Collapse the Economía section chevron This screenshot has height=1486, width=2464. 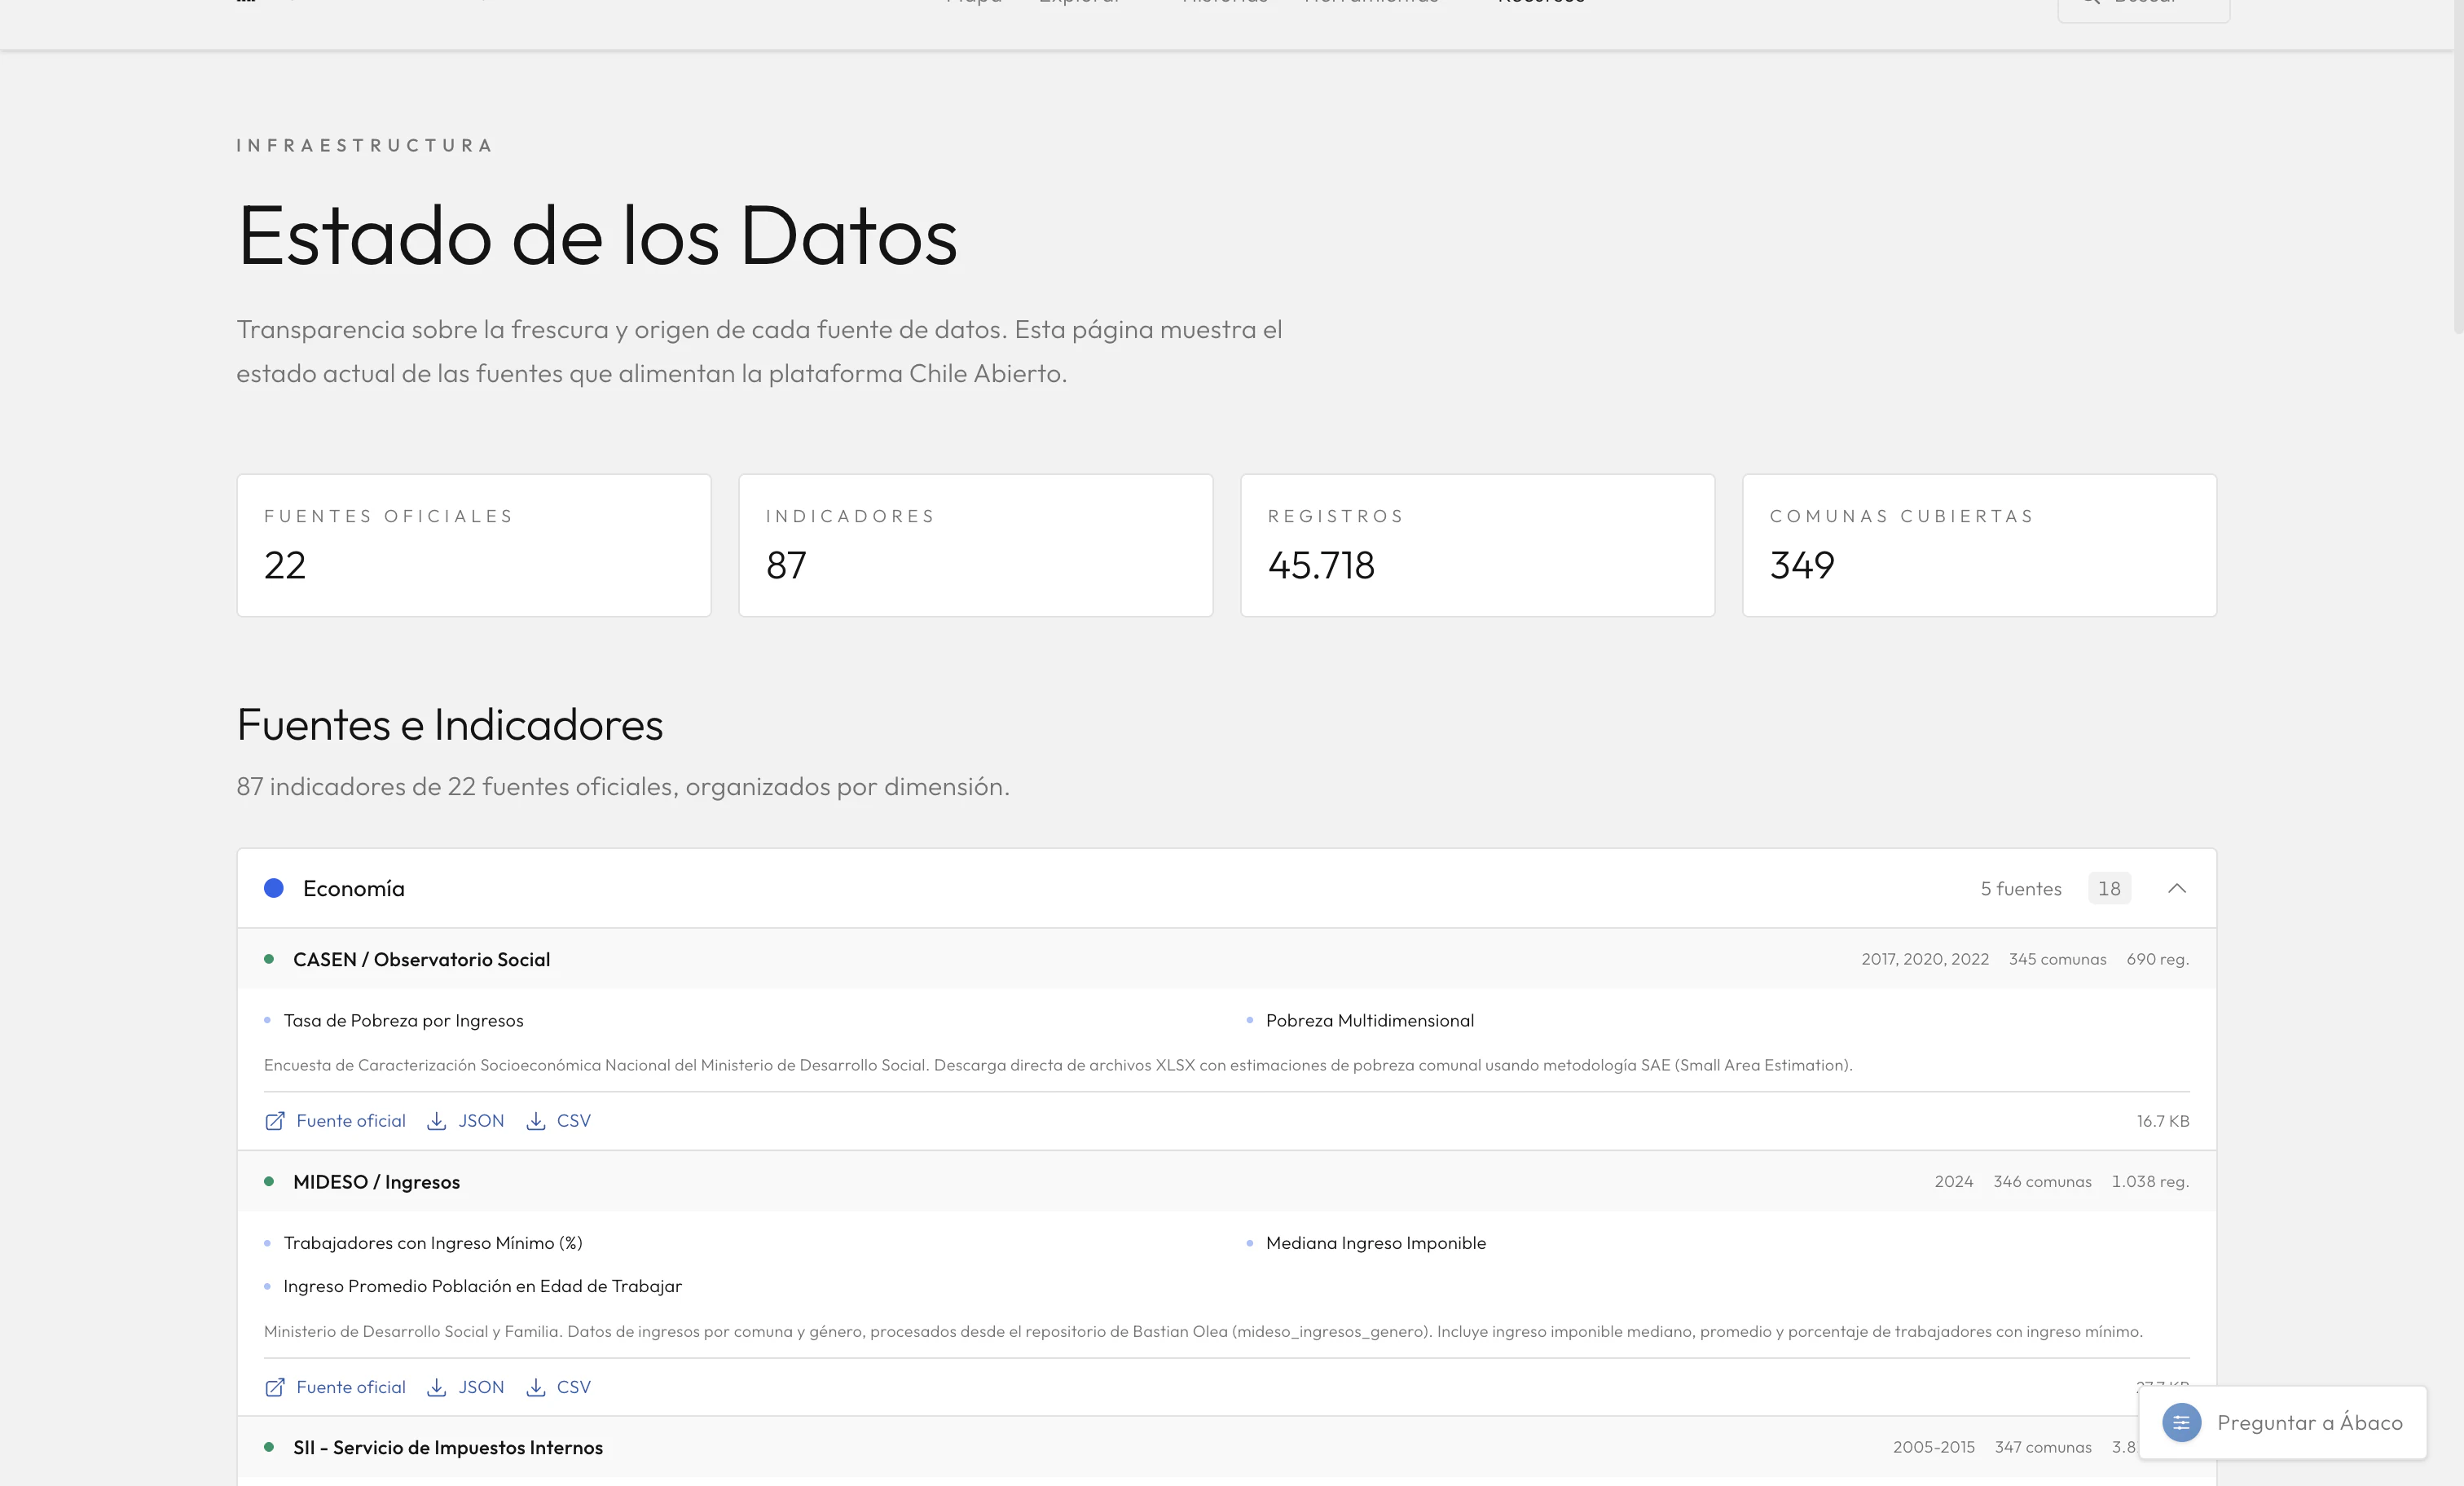[x=2176, y=888]
